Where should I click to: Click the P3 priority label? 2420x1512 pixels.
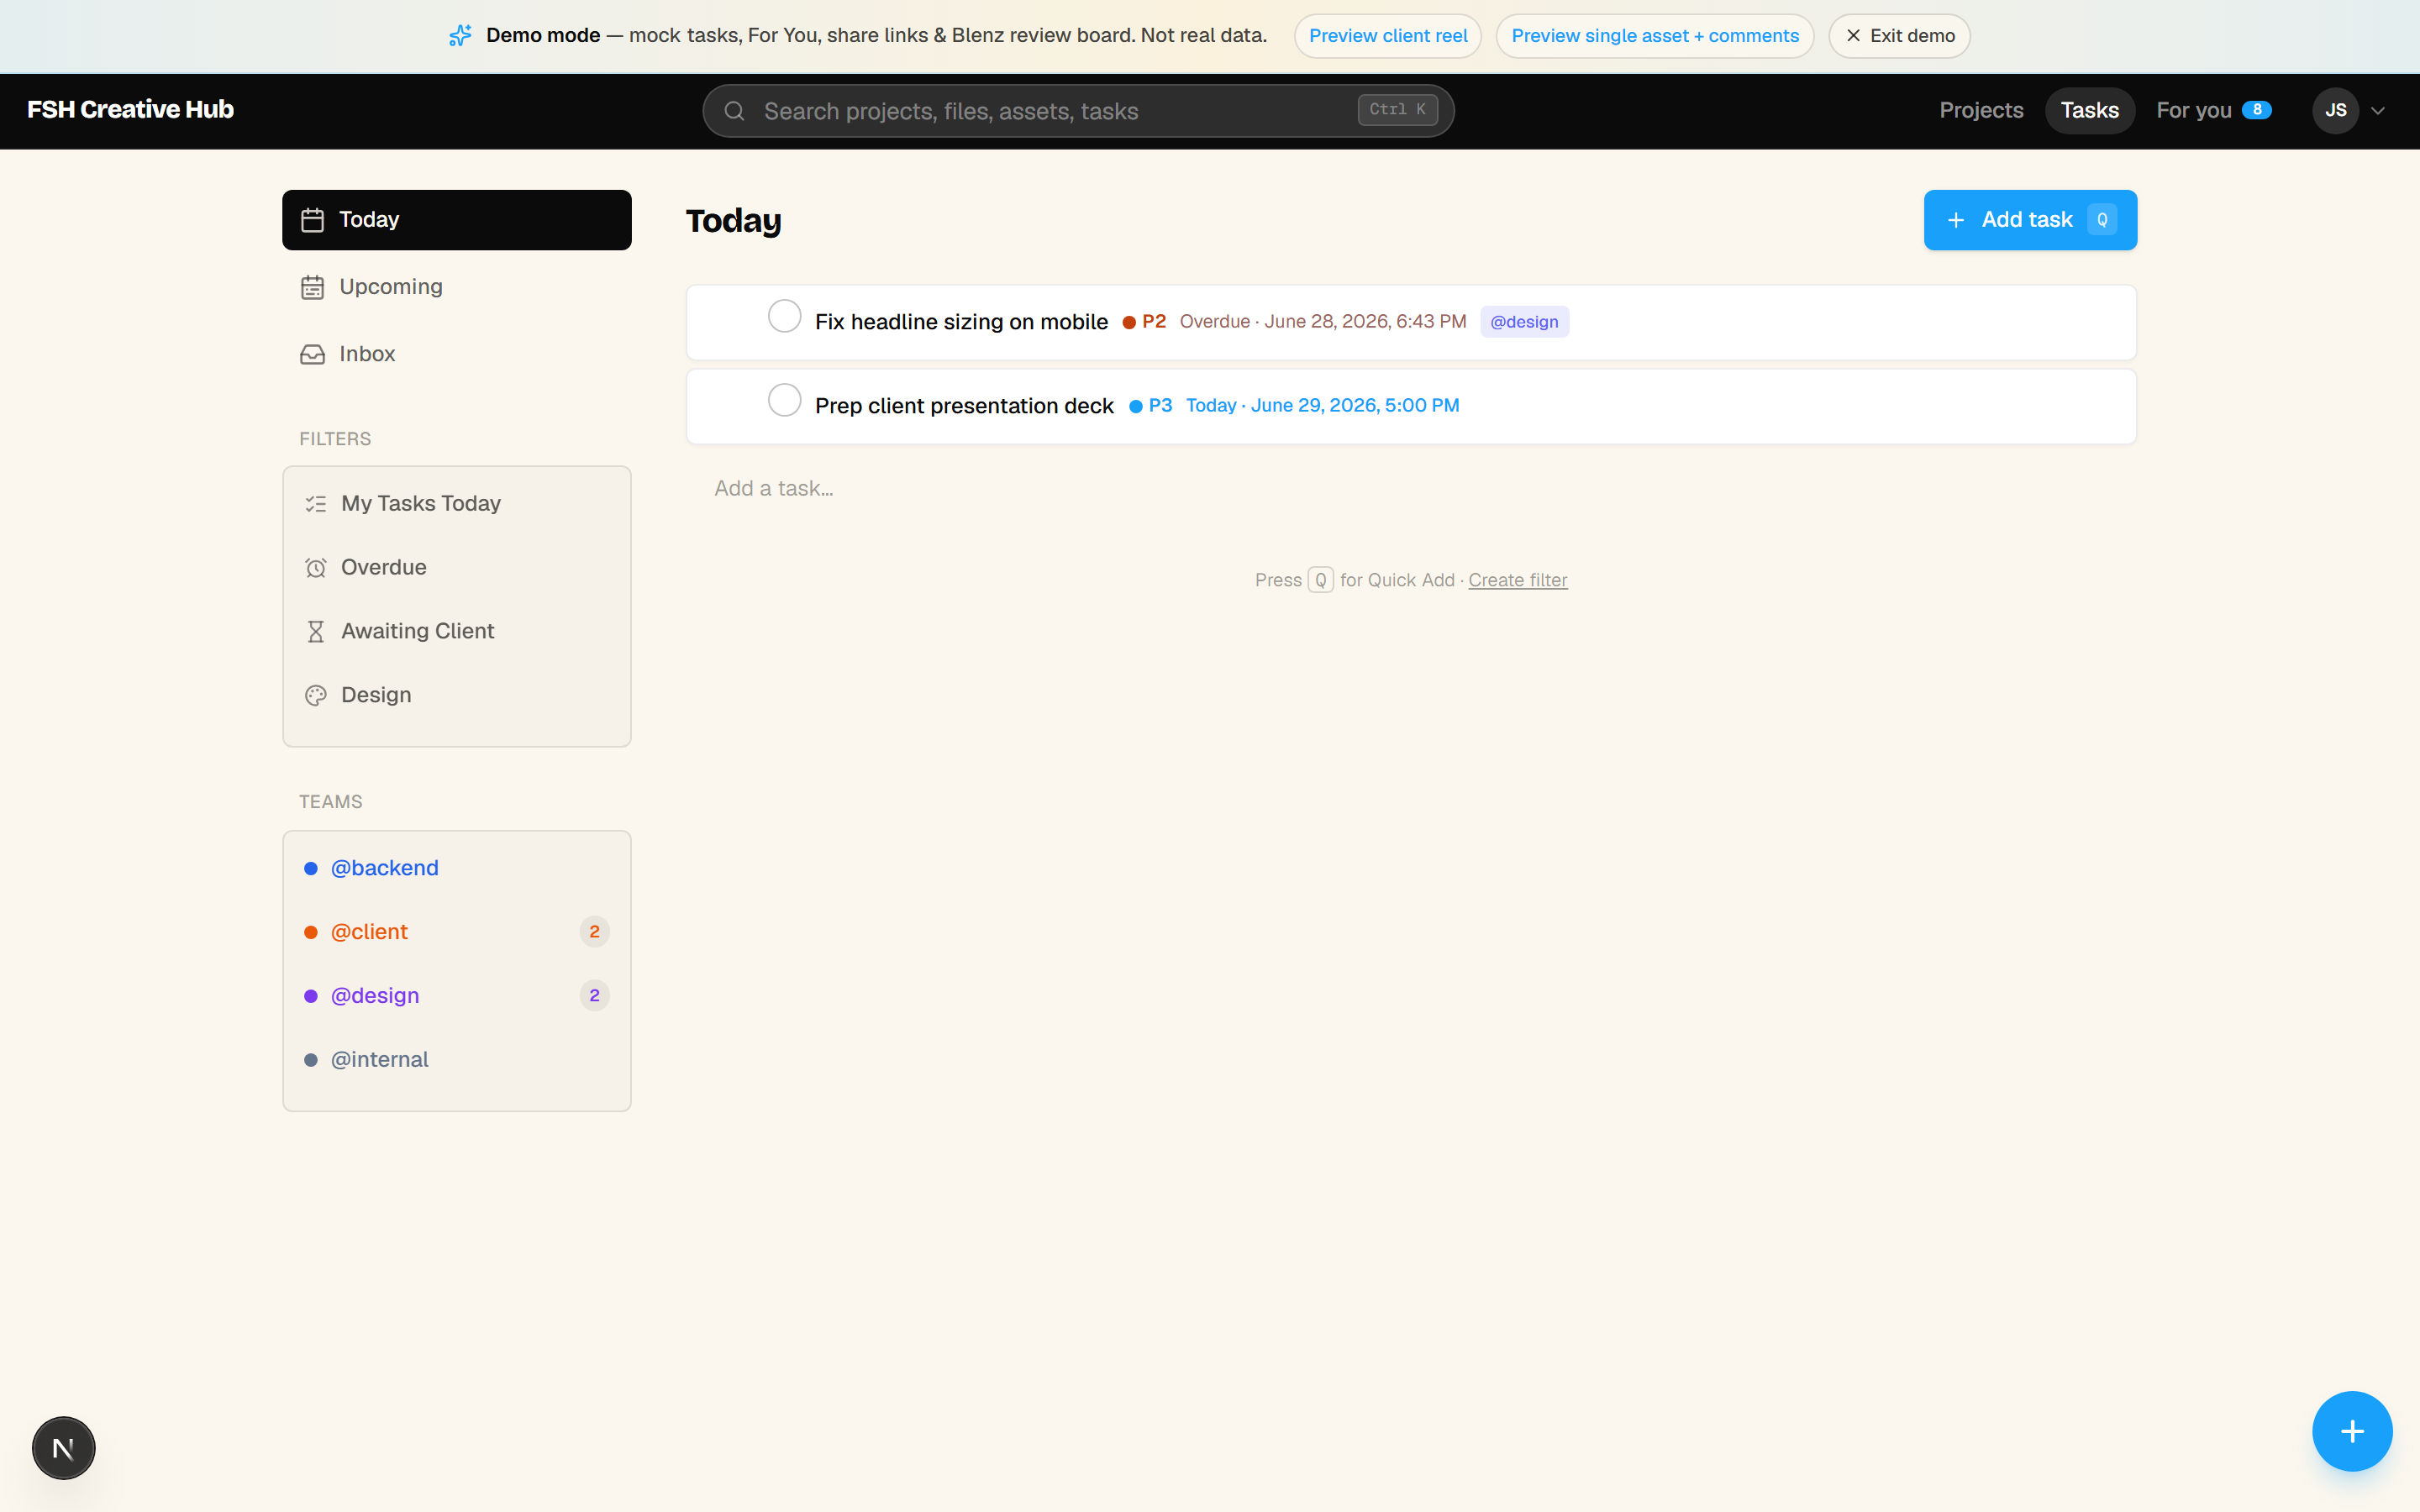(x=1150, y=406)
